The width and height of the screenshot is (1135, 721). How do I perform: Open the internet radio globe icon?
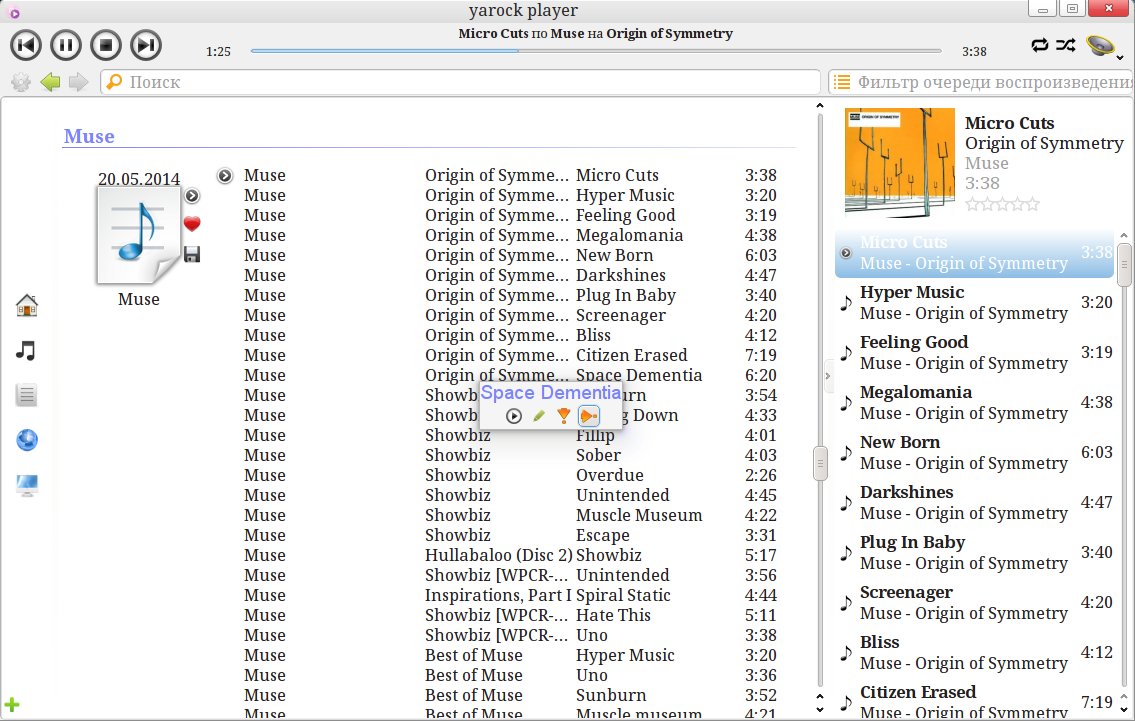coord(27,440)
